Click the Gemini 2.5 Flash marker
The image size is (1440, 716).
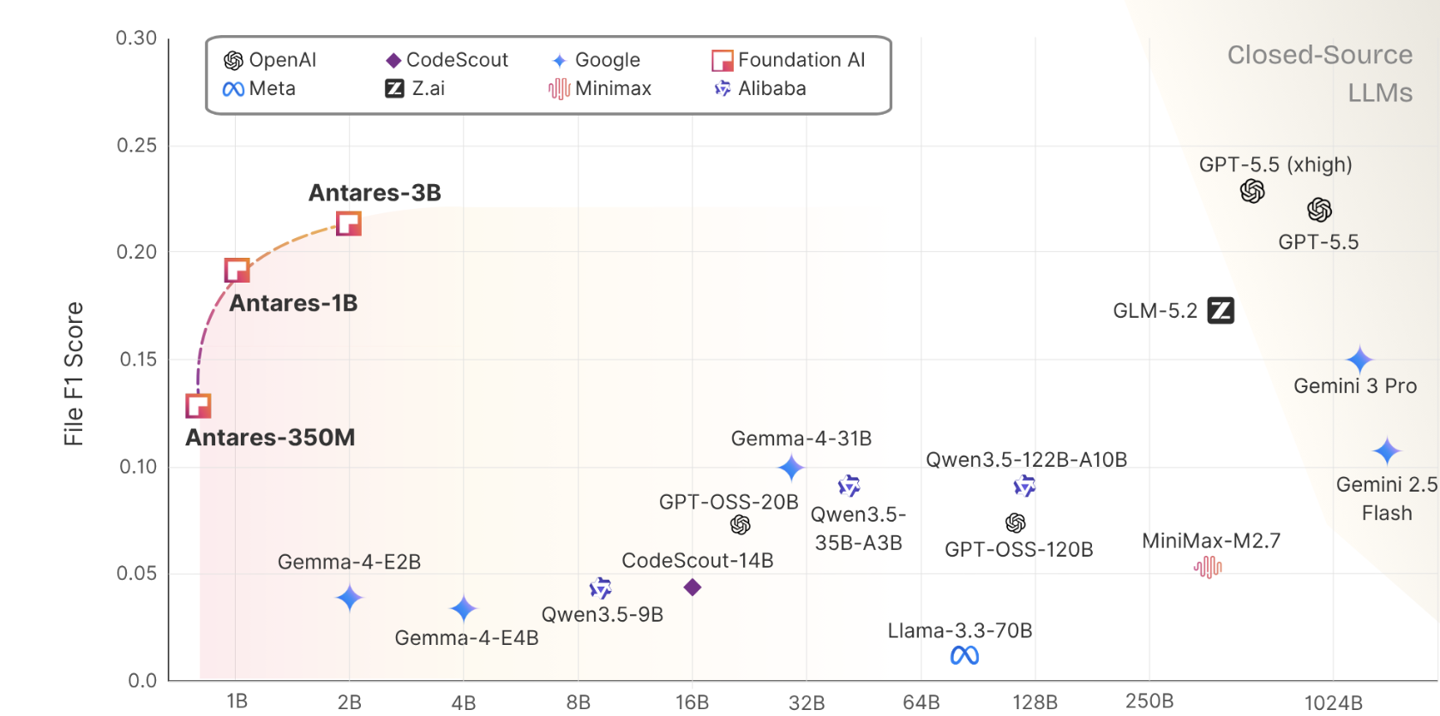tap(1386, 451)
